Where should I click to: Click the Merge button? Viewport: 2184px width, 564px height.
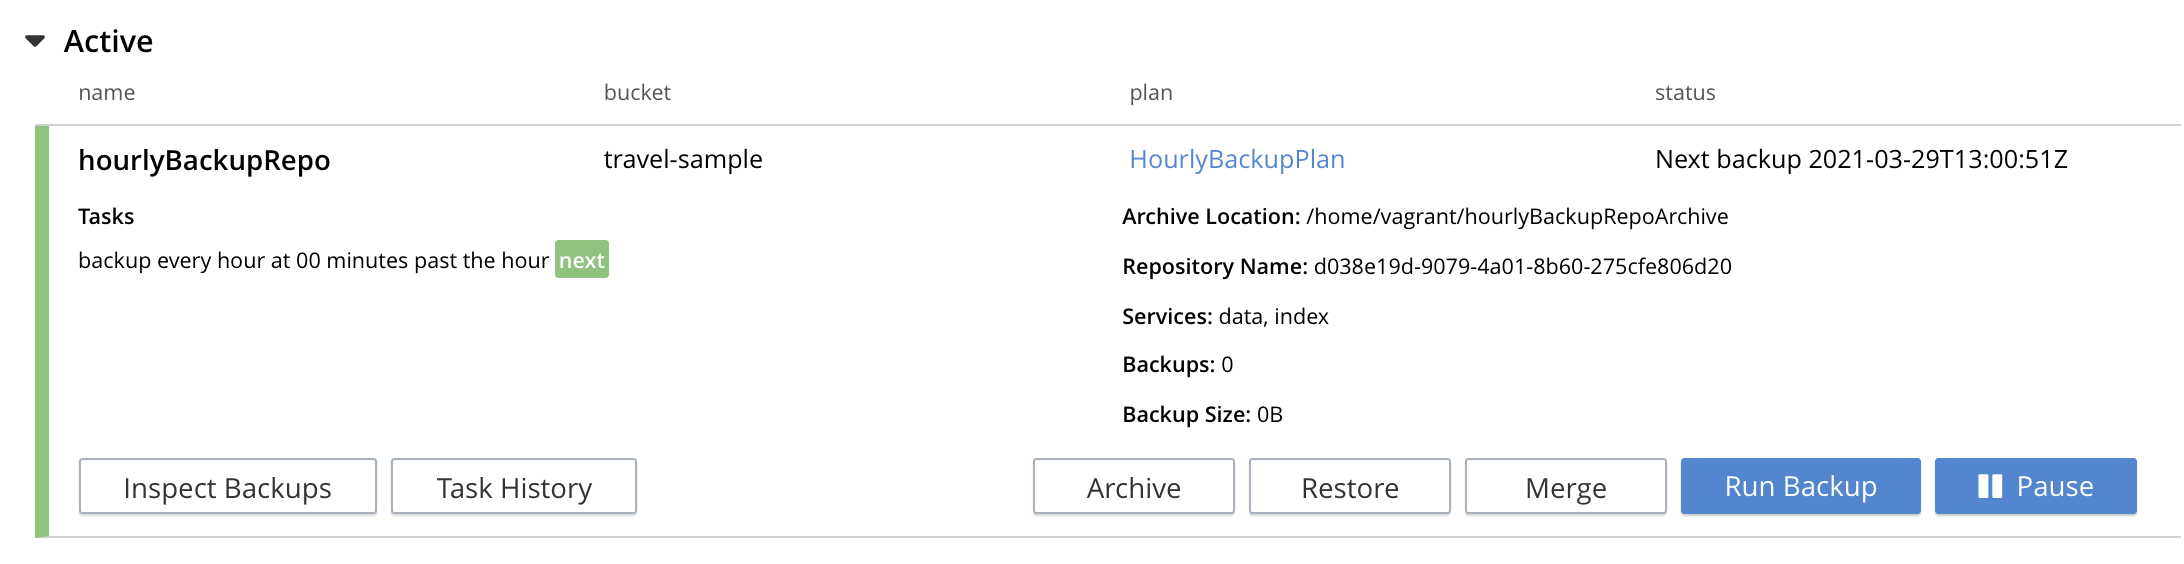coord(1565,487)
